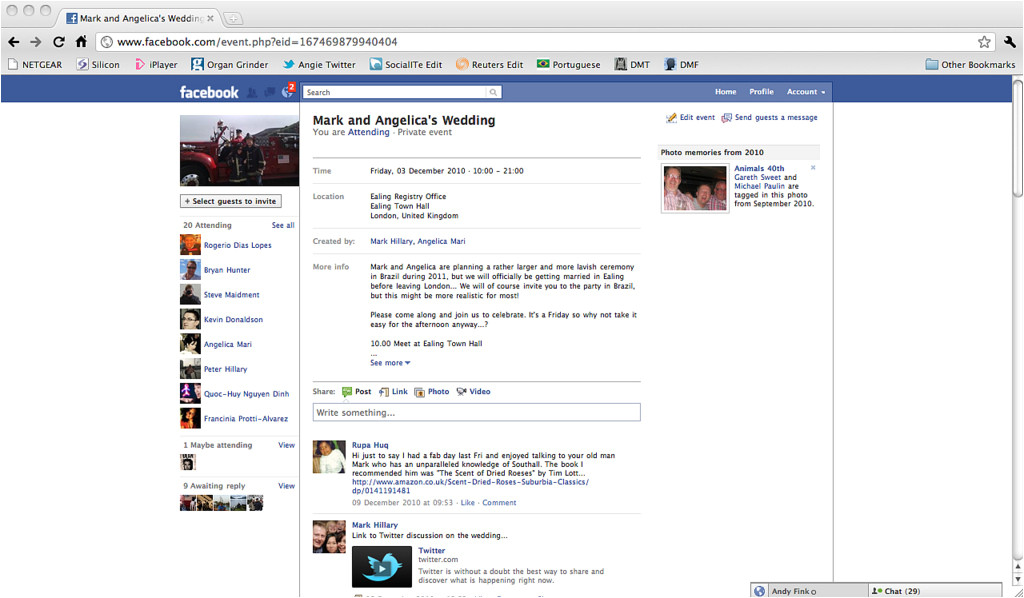
Task: Select the Video share option
Action: 473,392
